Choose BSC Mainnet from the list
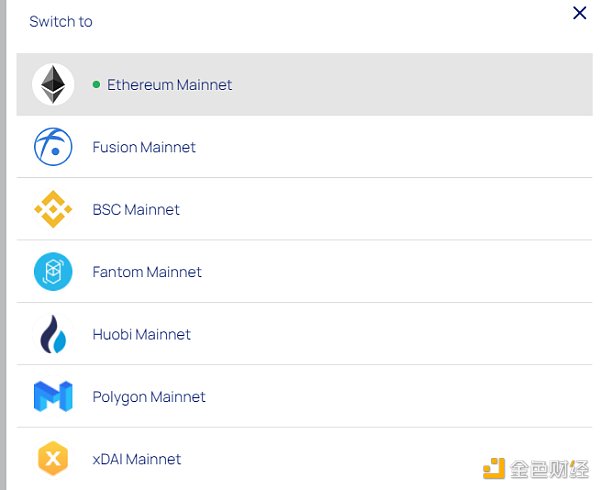Screen dimensions: 600x490 (x=136, y=210)
